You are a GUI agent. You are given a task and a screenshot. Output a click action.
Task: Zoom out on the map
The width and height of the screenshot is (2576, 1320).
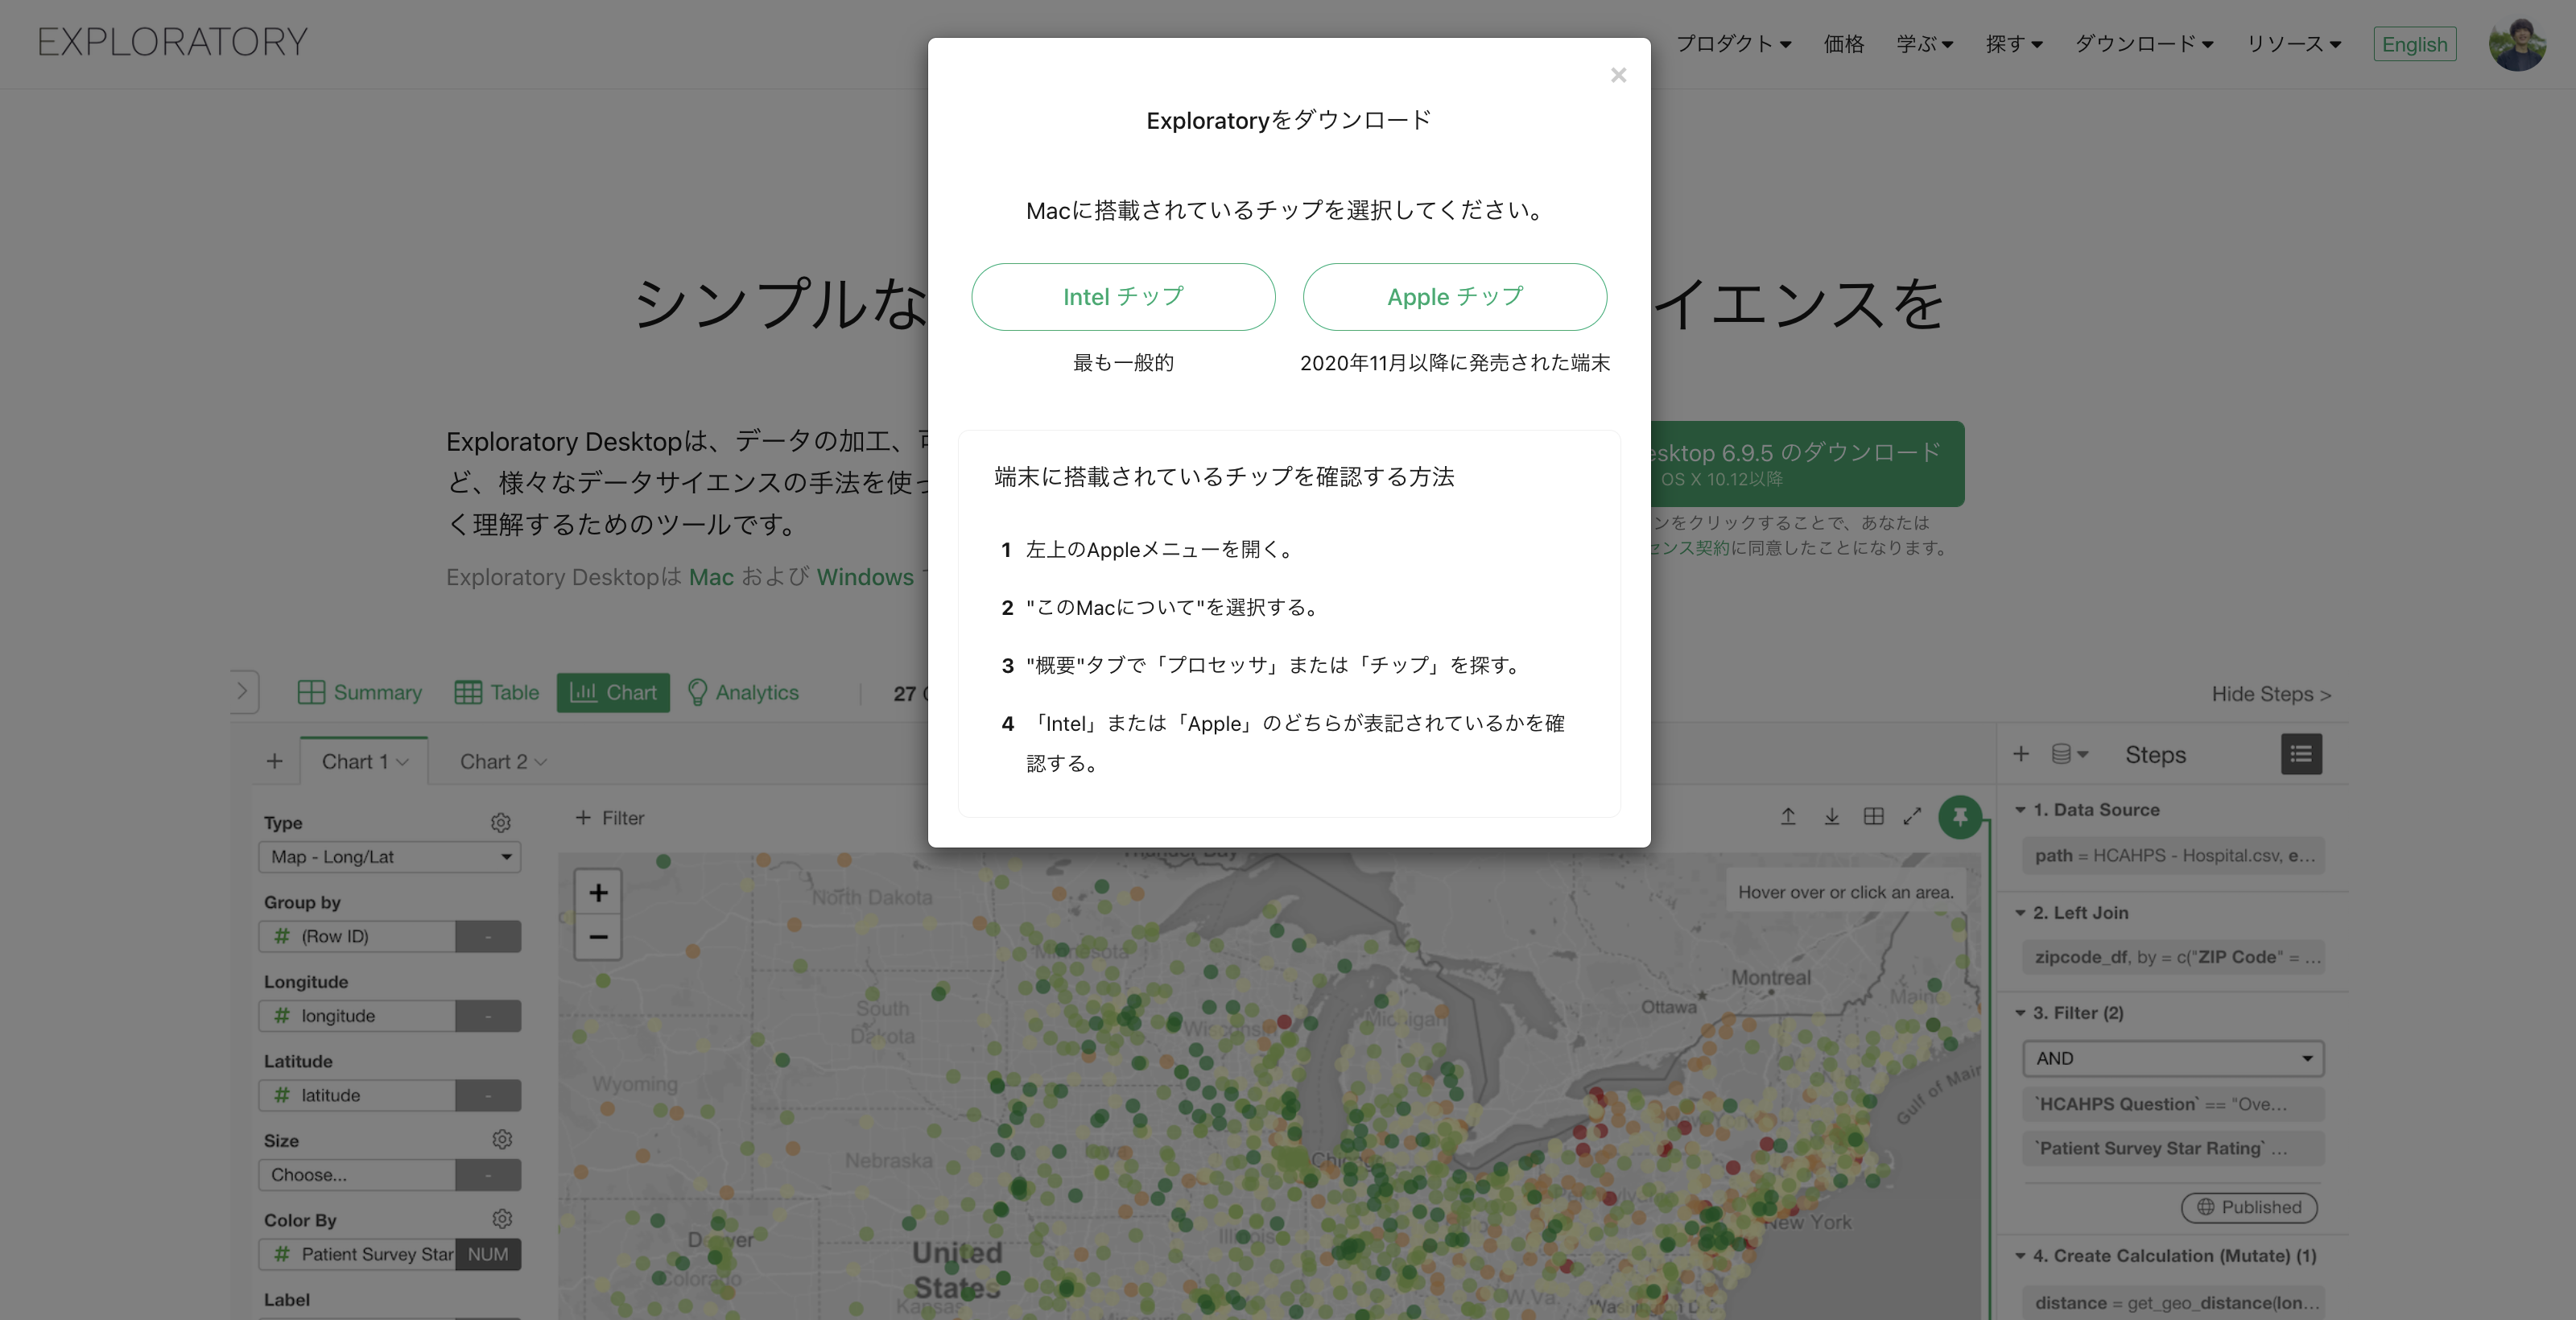598,937
